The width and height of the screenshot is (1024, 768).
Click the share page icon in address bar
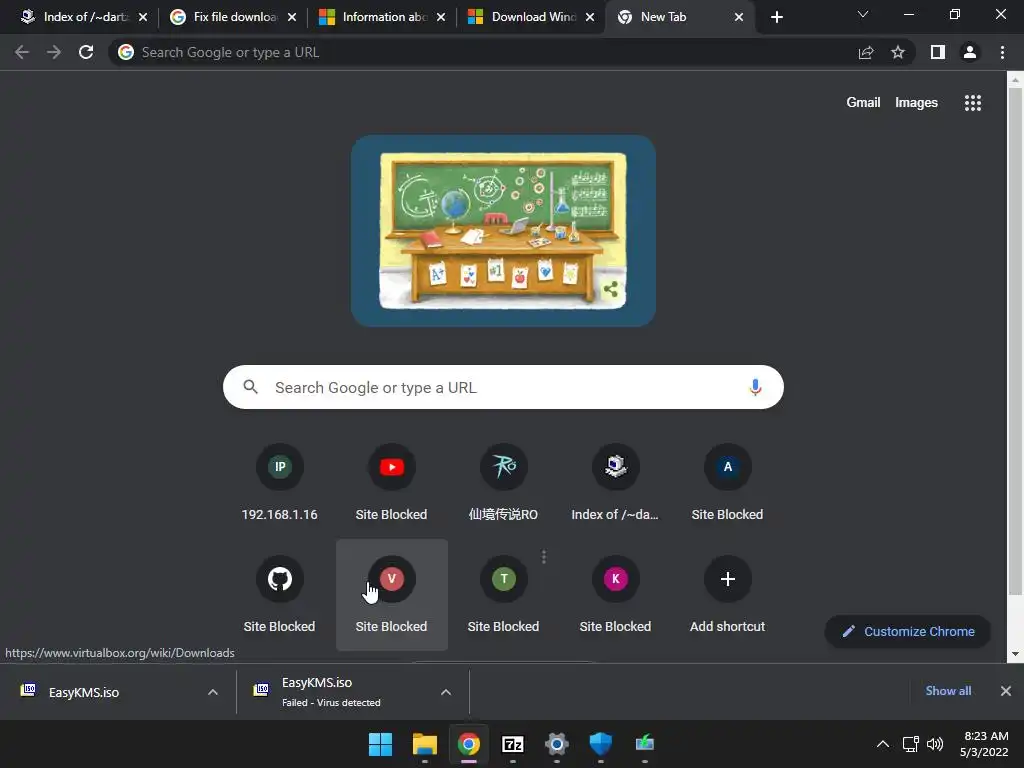866,52
